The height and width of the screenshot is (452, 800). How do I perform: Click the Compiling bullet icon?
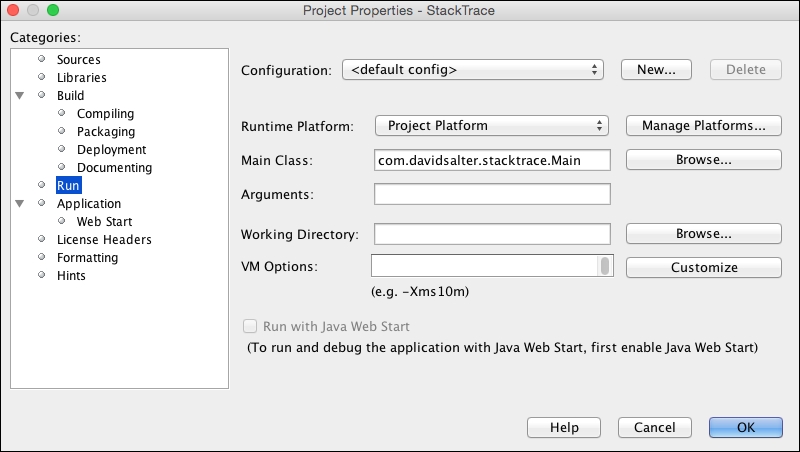[x=62, y=113]
